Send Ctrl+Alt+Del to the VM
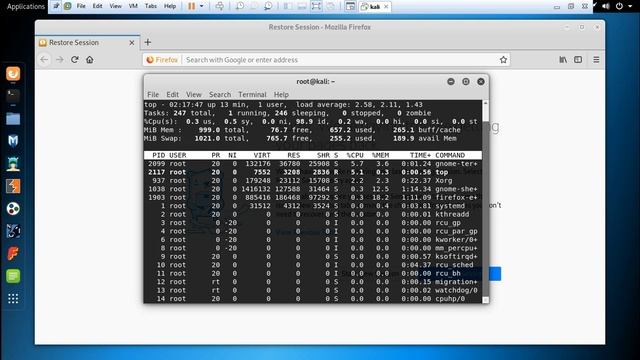Viewport: 640px width, 360px height. [220, 6]
